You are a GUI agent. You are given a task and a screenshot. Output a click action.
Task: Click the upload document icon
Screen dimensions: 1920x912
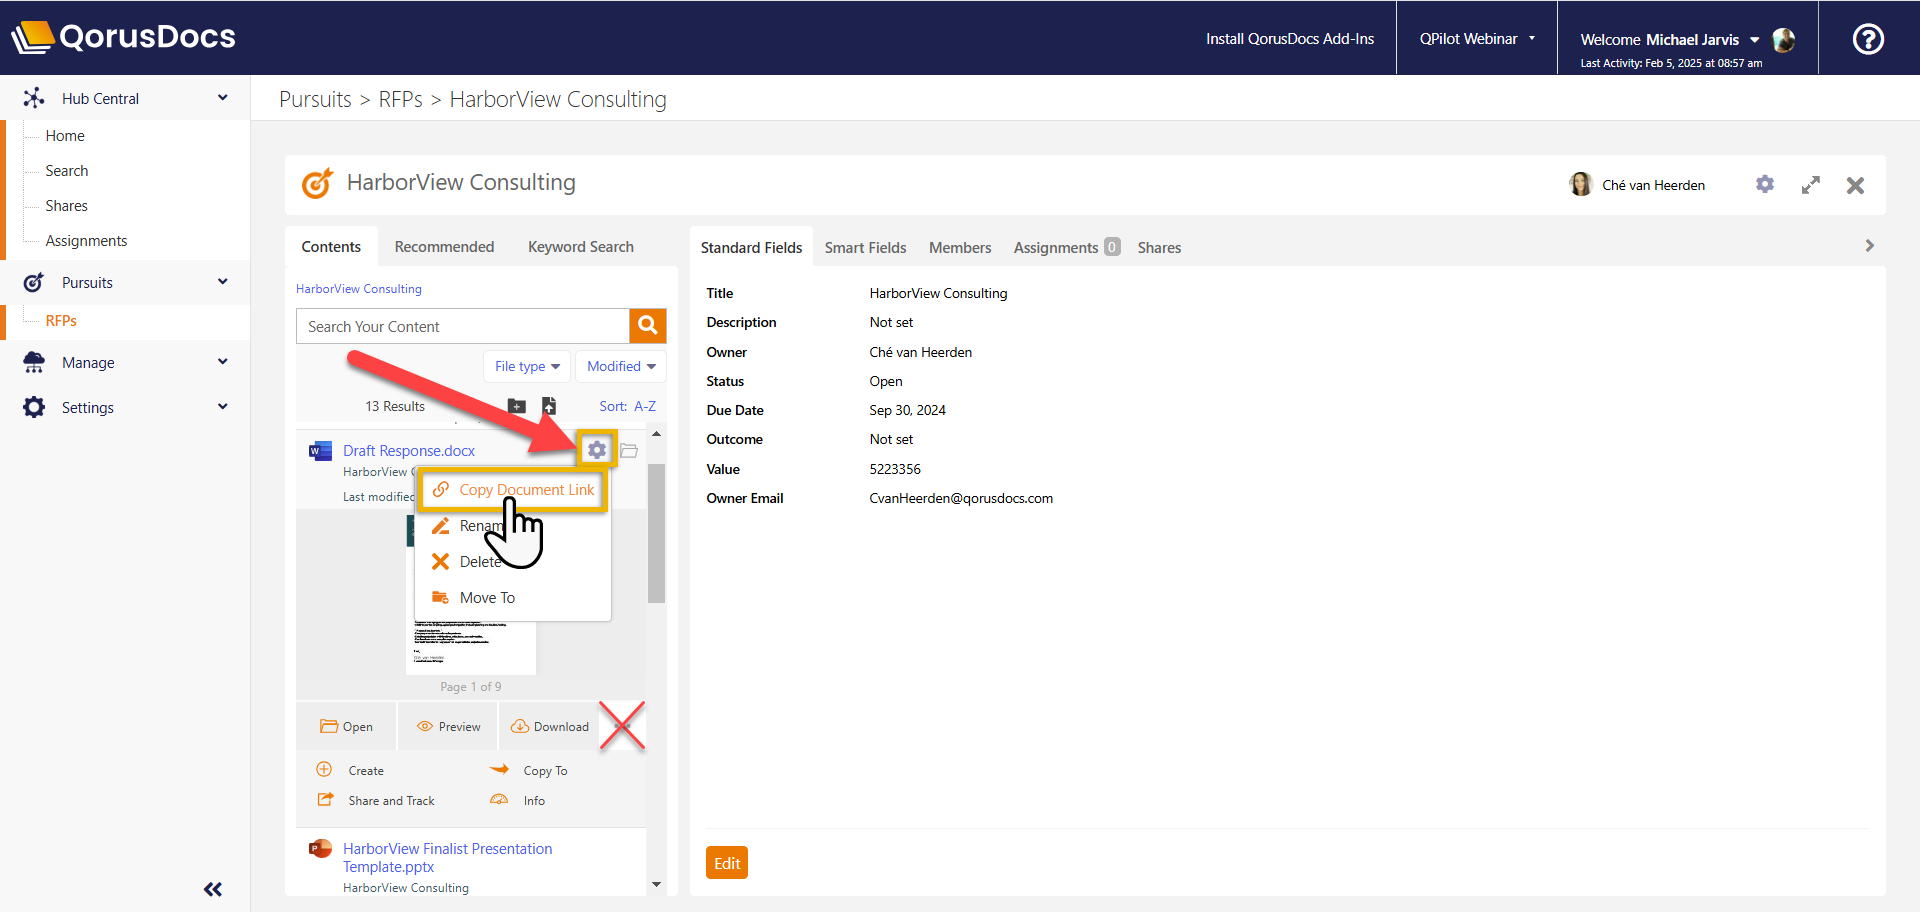[549, 406]
